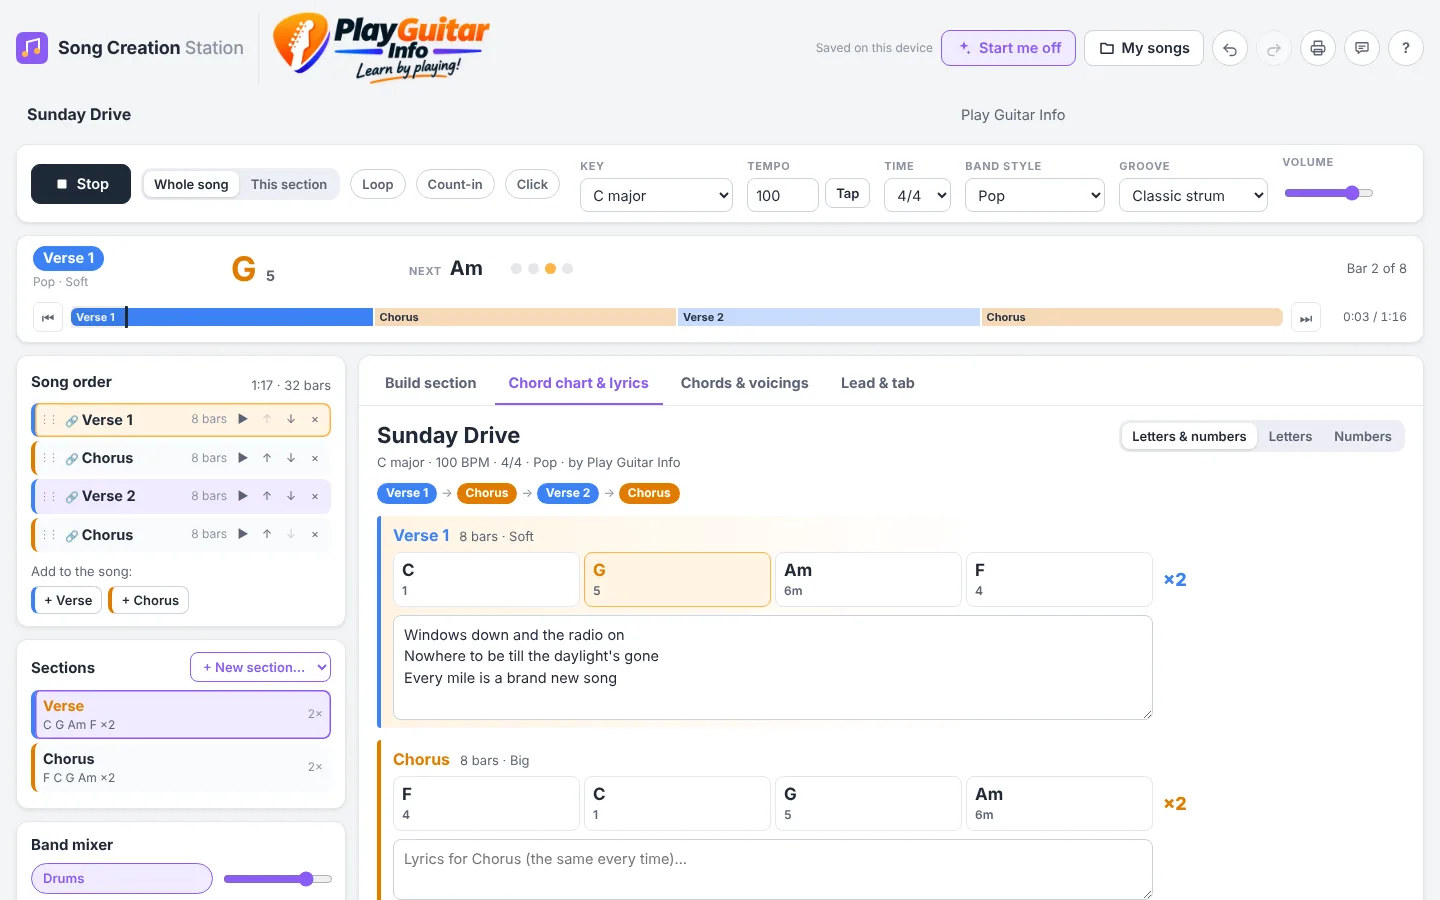Switch to the Chords & voicings tab
This screenshot has width=1440, height=900.
coord(745,383)
